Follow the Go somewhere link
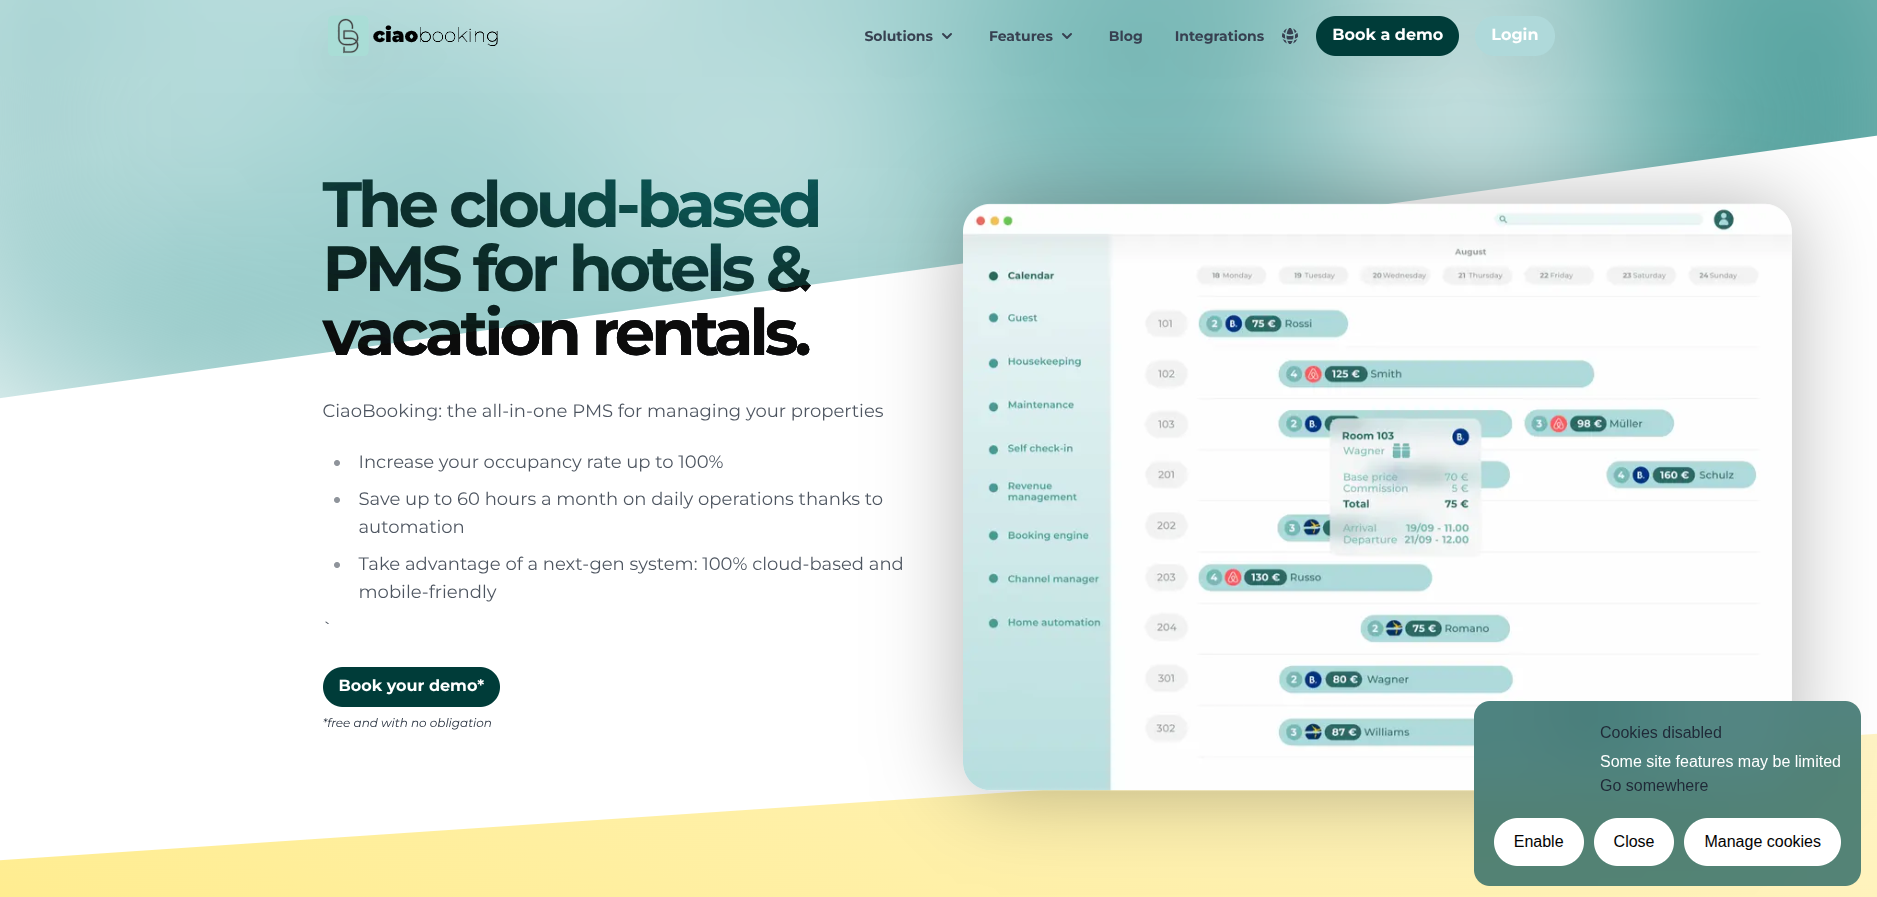The width and height of the screenshot is (1877, 897). [x=1654, y=786]
